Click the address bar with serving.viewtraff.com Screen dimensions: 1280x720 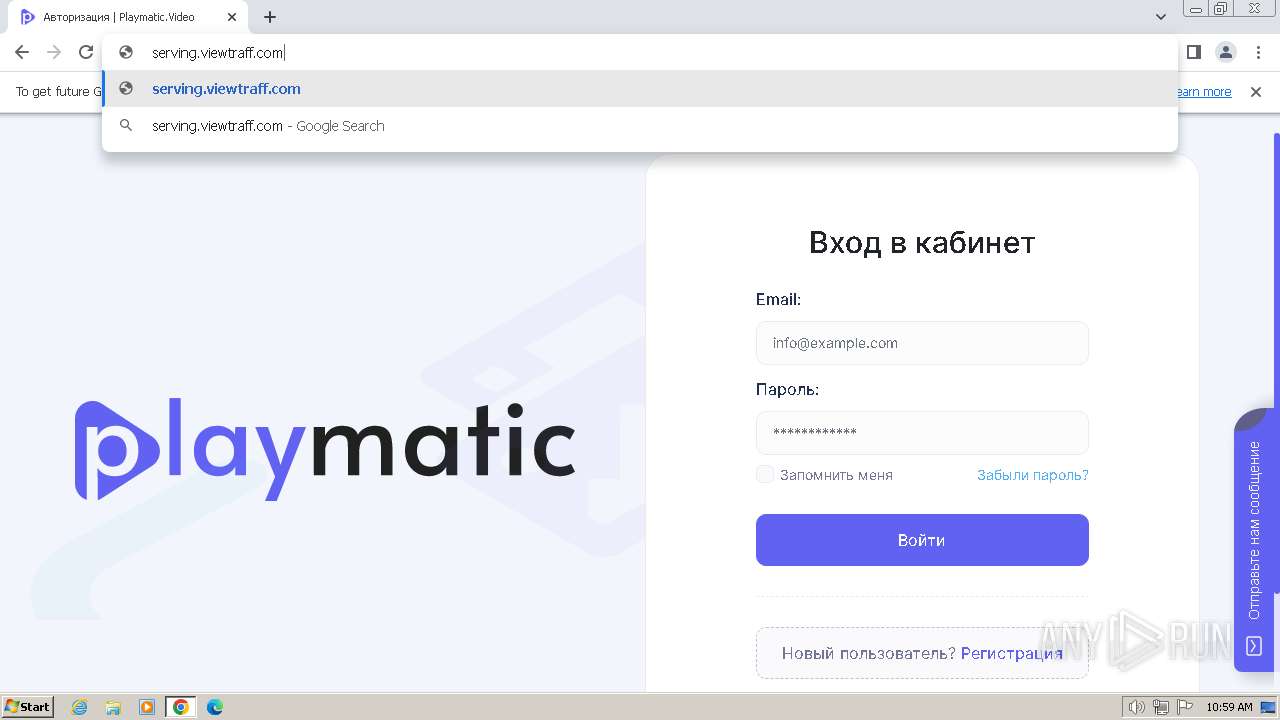(640, 53)
